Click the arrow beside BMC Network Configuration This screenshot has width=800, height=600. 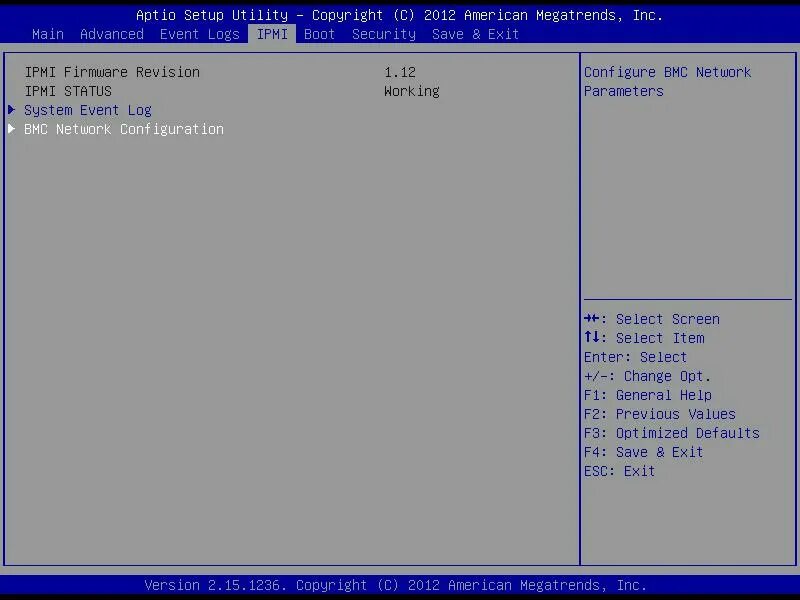pyautogui.click(x=12, y=129)
